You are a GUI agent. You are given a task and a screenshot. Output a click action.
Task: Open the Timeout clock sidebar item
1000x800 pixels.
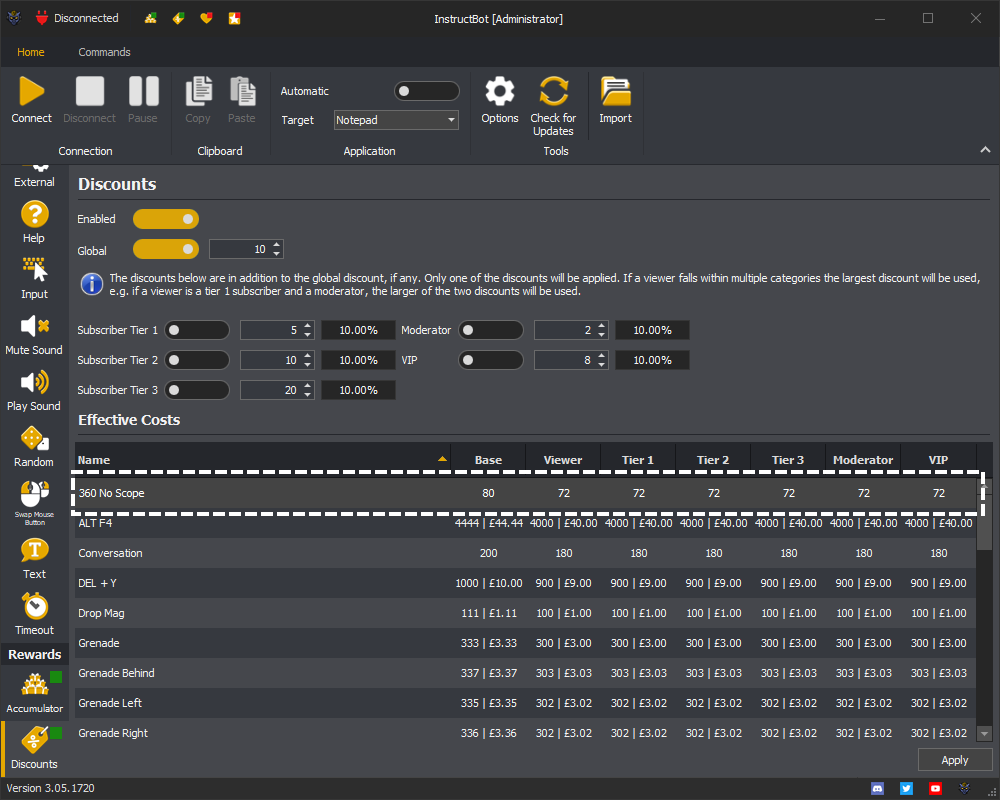[x=34, y=615]
